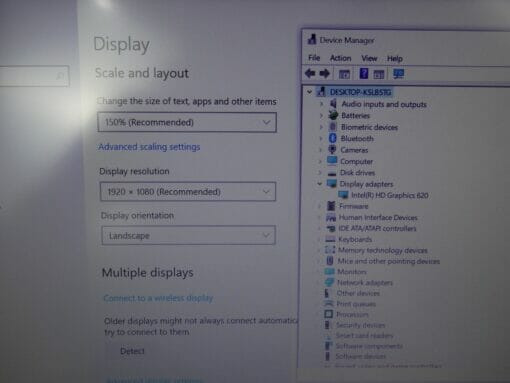The width and height of the screenshot is (510, 383).
Task: Select the Human Interface Devices icon
Action: coord(331,217)
